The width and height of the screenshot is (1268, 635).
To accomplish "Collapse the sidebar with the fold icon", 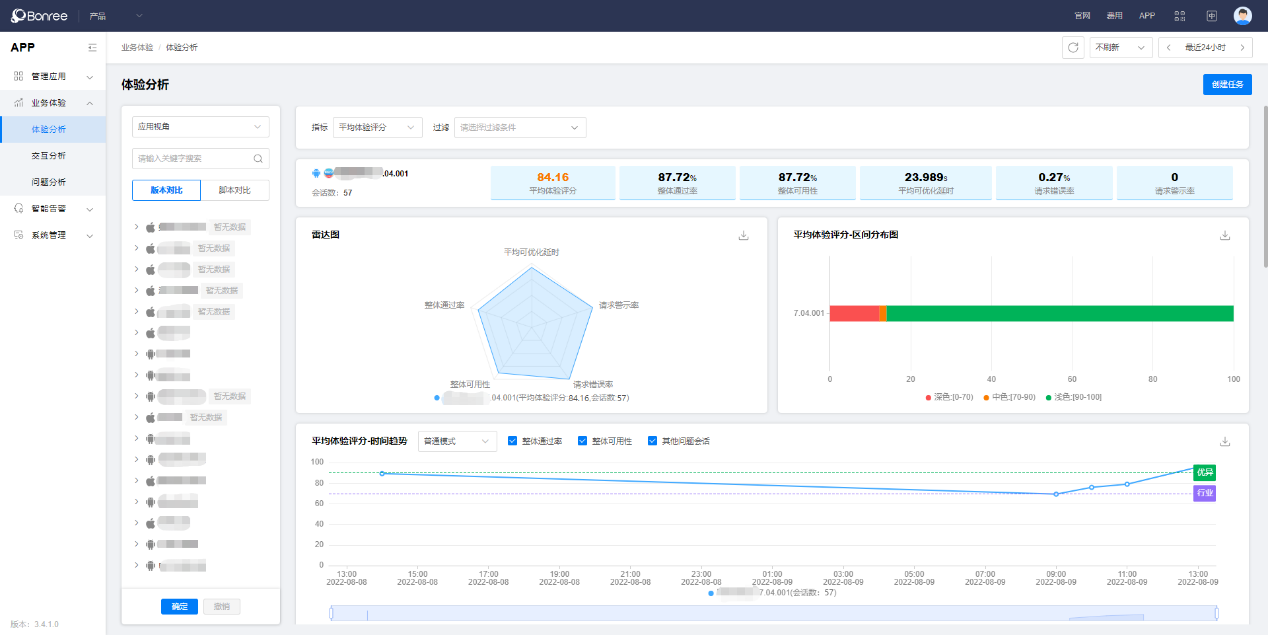I will tap(92, 47).
